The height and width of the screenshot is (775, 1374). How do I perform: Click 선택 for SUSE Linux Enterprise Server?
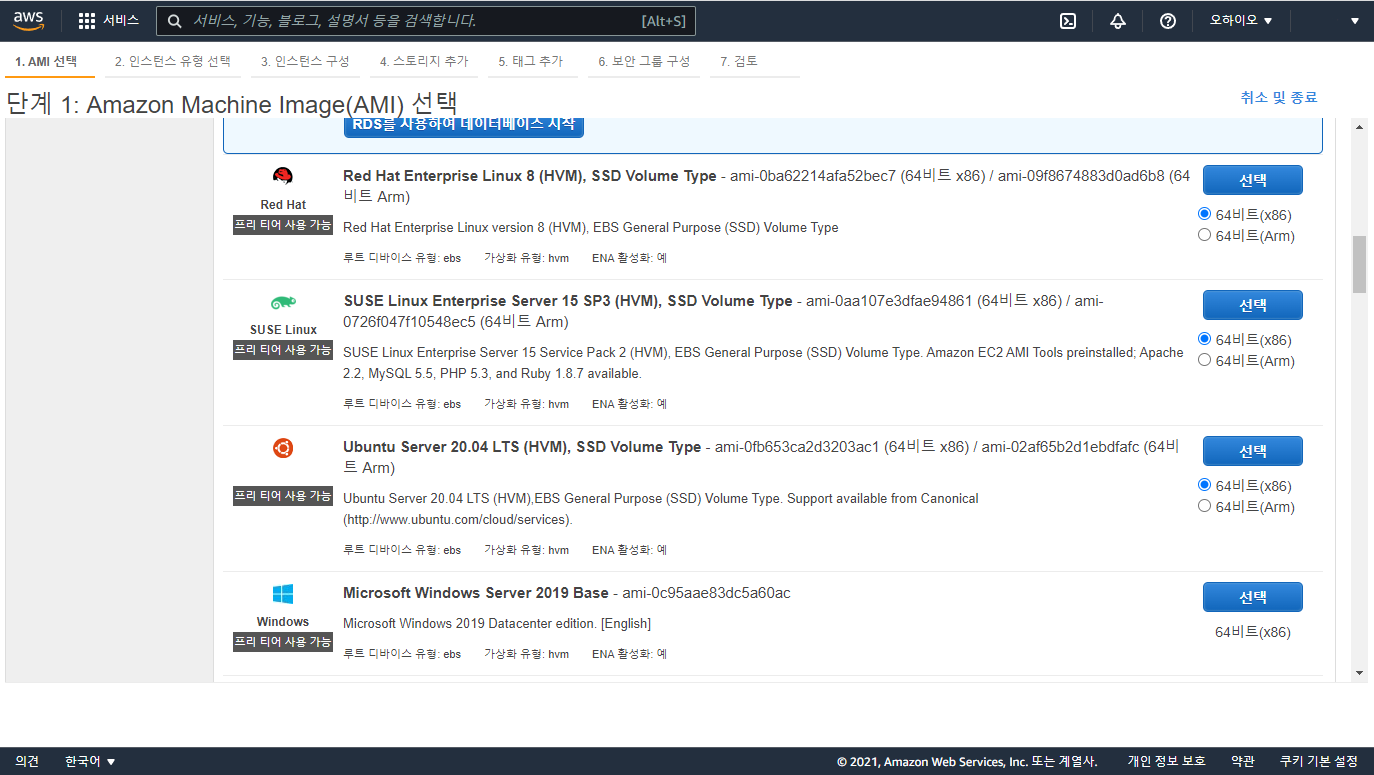(1253, 305)
